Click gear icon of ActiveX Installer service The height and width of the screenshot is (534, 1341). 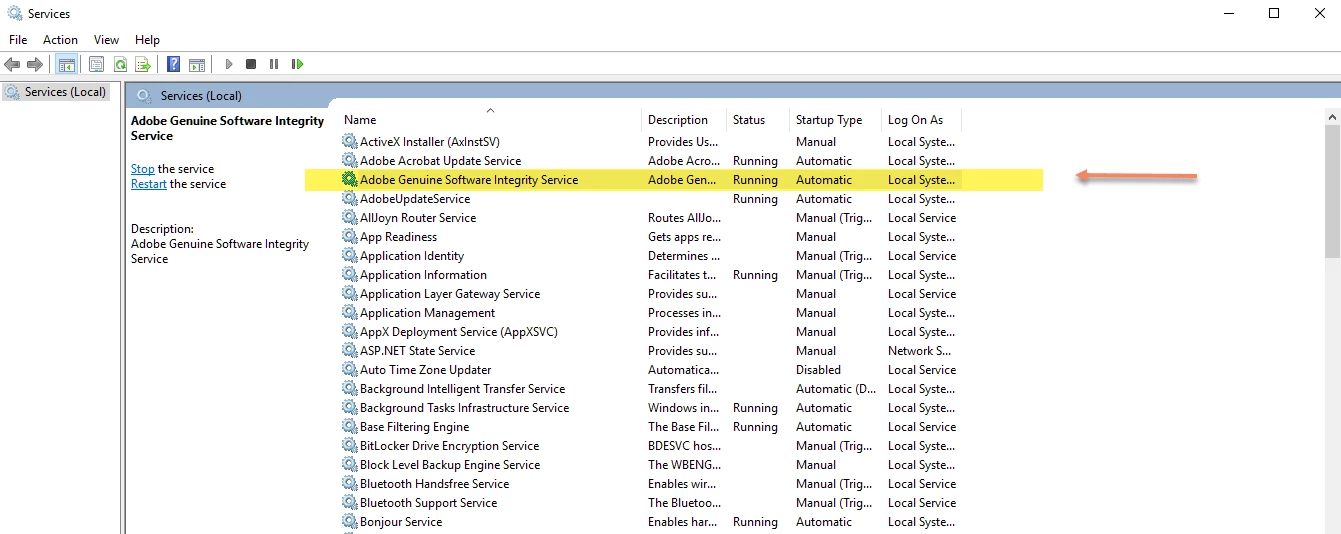[x=350, y=142]
